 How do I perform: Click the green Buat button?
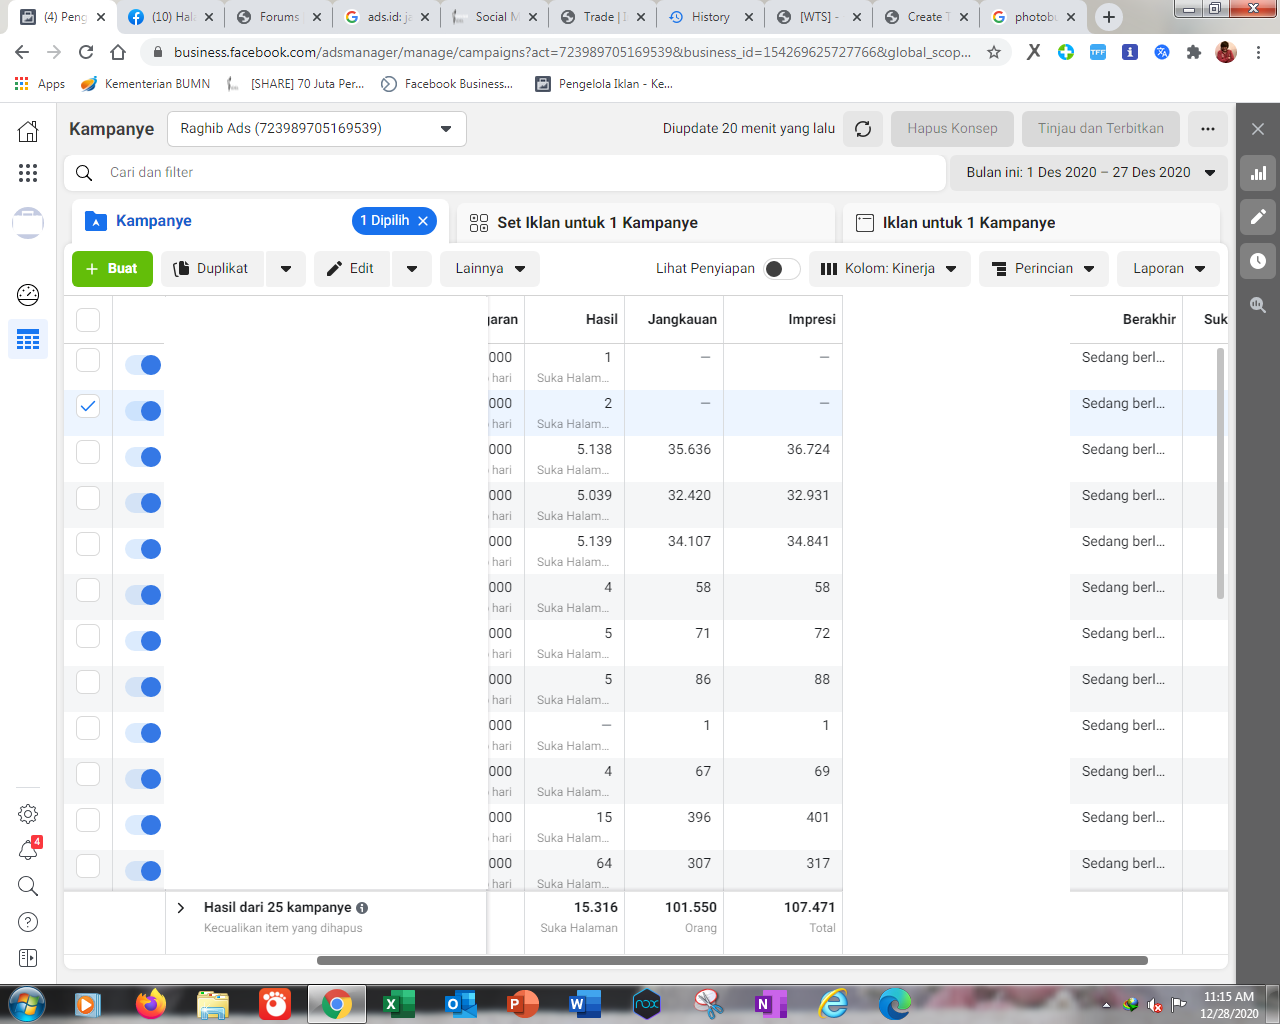[112, 269]
